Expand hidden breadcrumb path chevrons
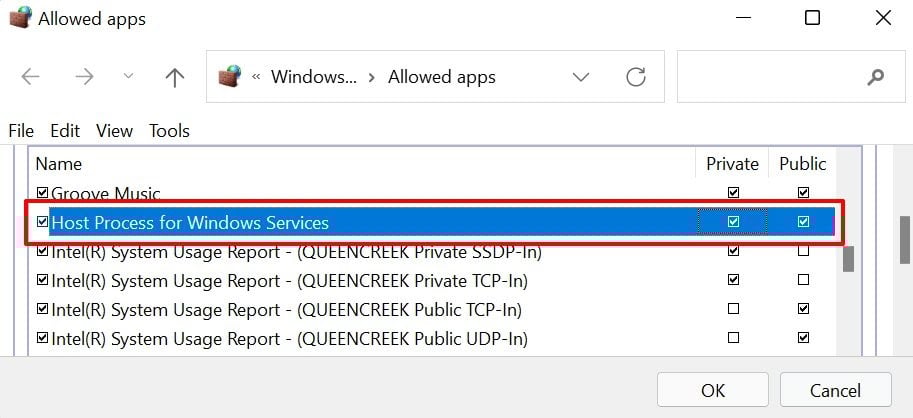The height and width of the screenshot is (418, 913). 257,77
